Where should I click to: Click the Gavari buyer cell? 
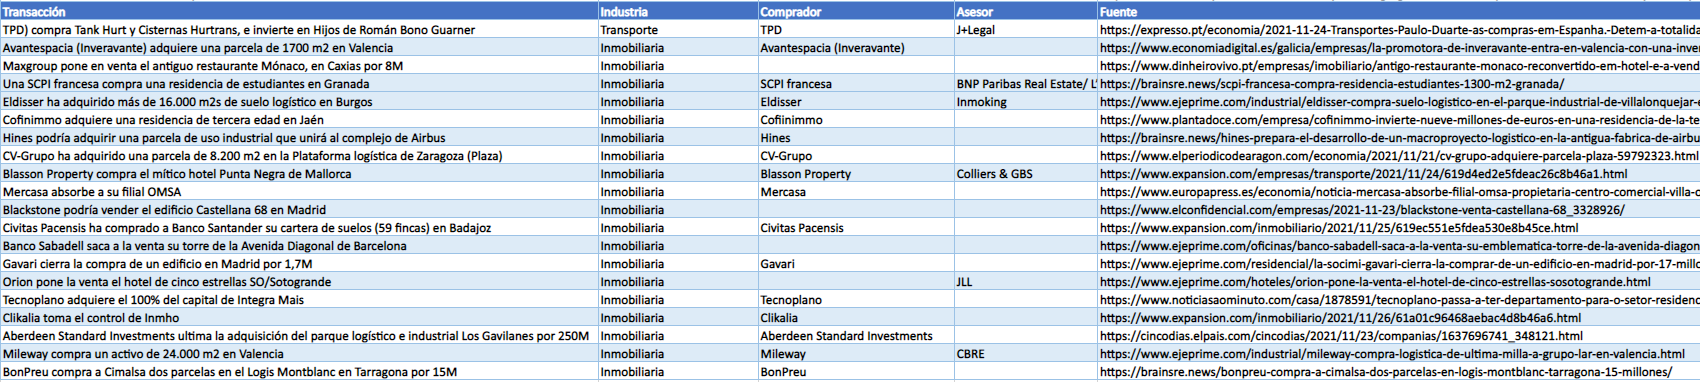856,264
